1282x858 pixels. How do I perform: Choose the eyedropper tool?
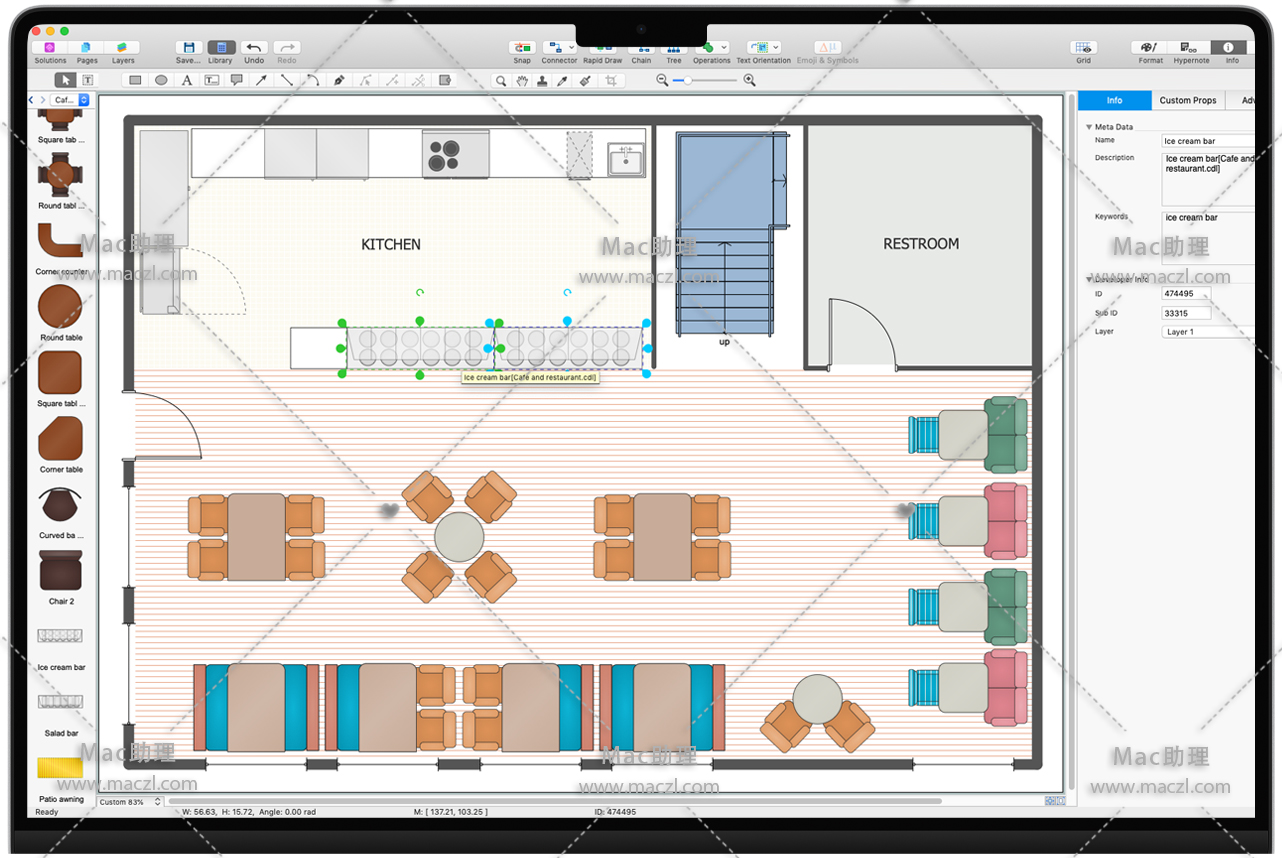pyautogui.click(x=563, y=81)
